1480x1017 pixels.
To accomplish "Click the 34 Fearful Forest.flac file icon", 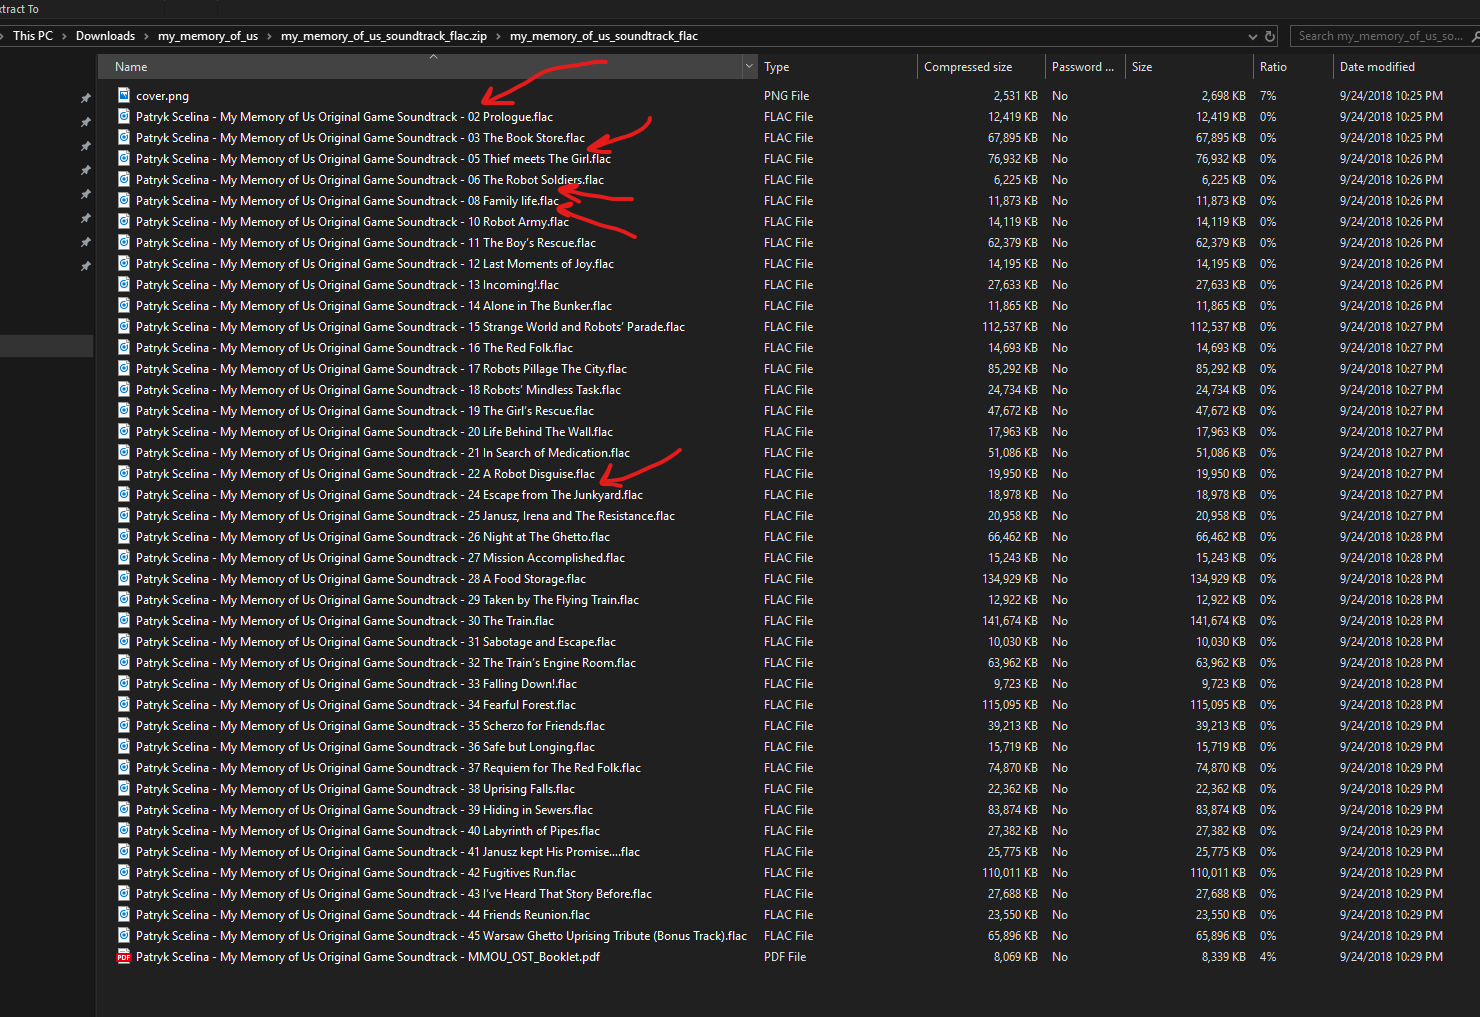I will click(124, 704).
